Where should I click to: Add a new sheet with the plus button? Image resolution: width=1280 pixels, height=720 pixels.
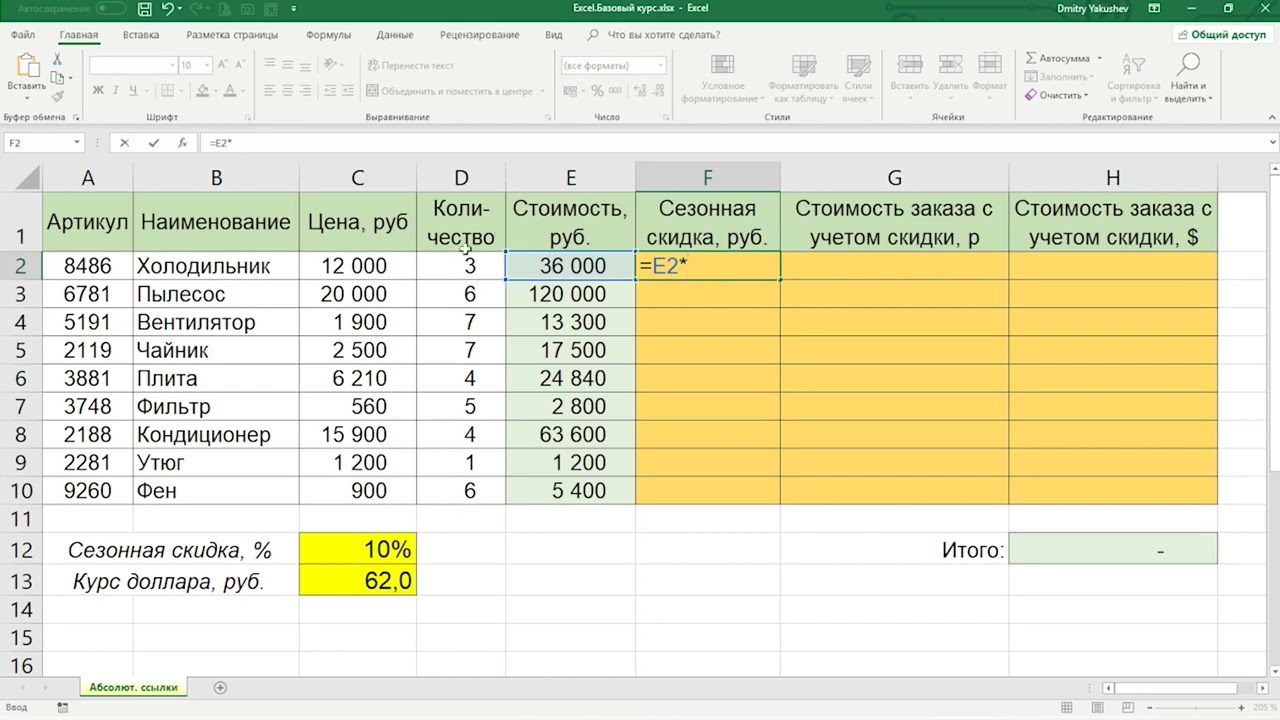(220, 687)
